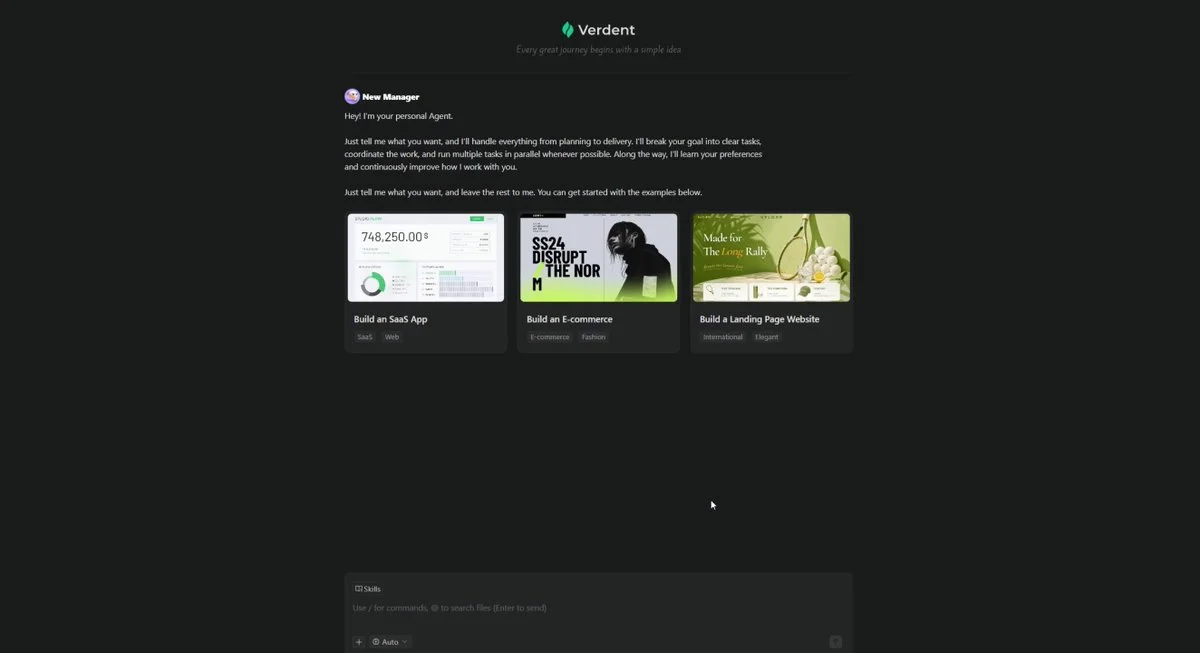The image size is (1200, 653).
Task: Open the Build an SaaS App thumbnail
Action: [x=426, y=257]
